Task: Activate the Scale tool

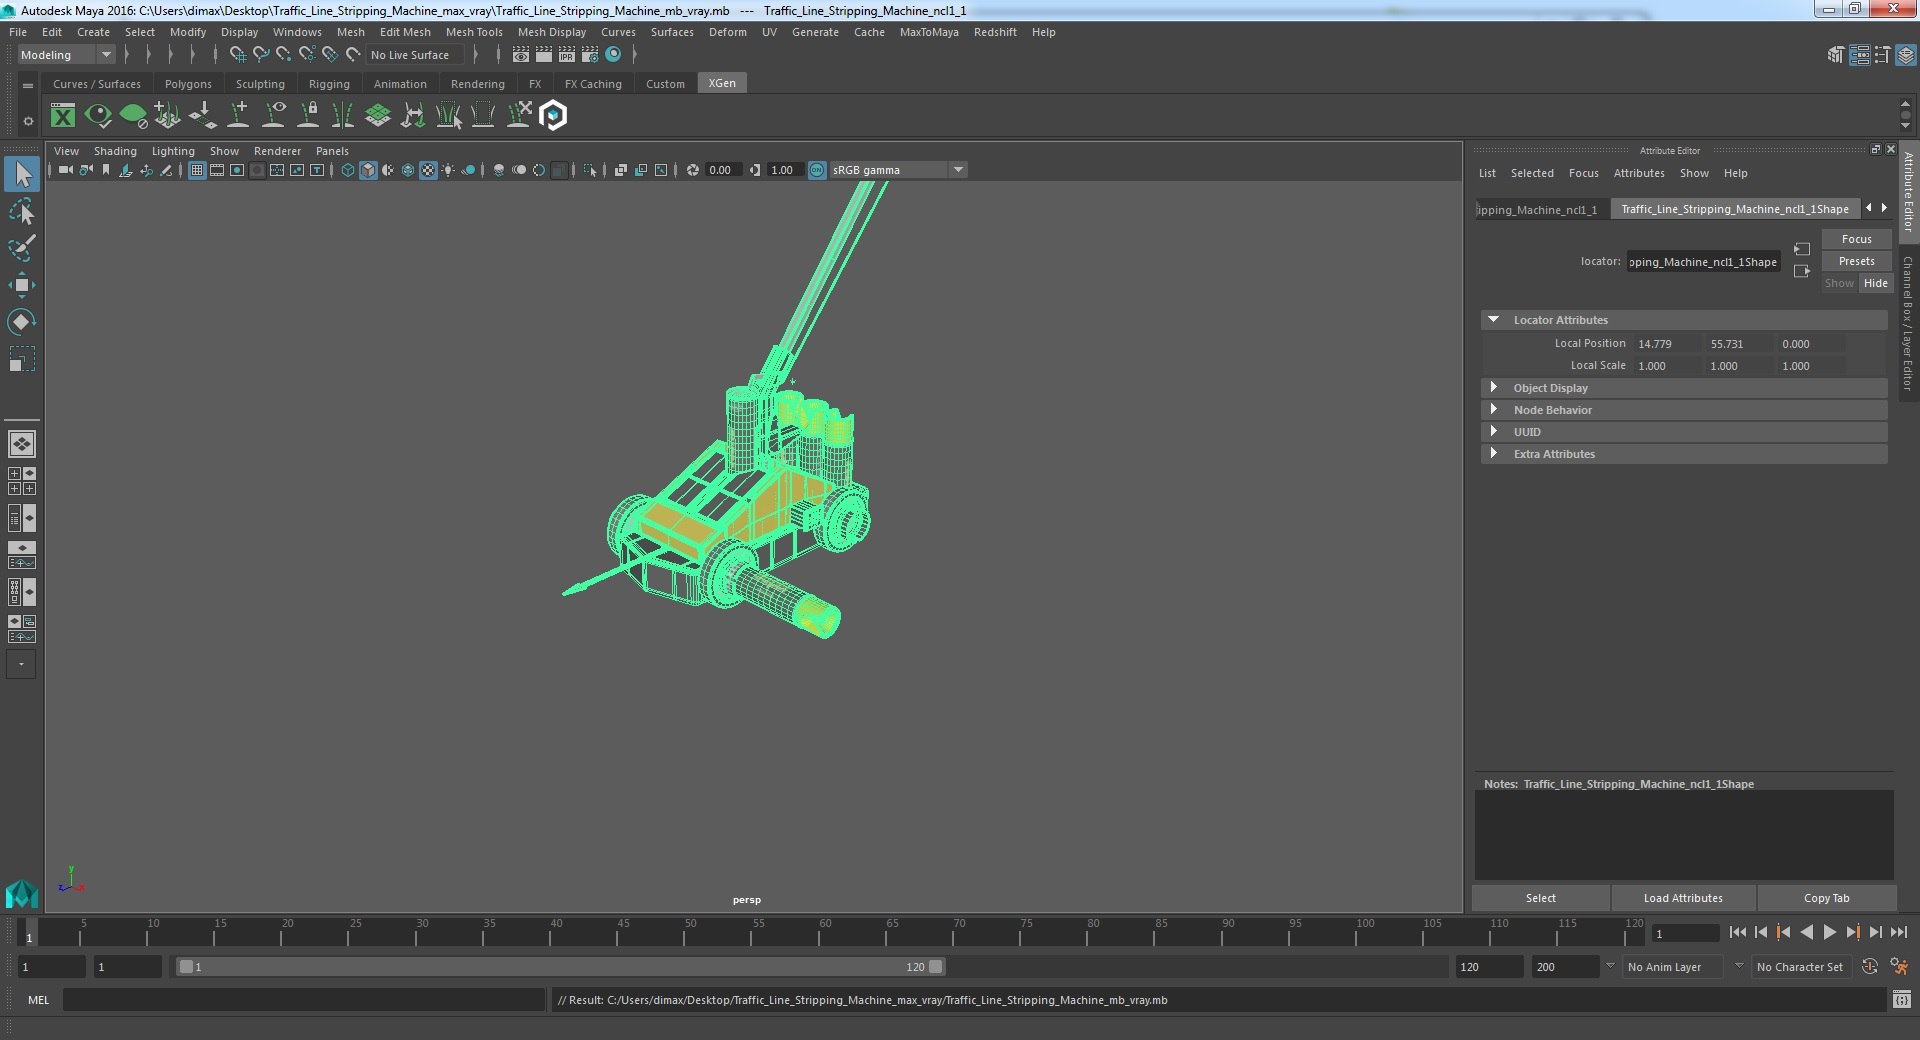Action: click(x=22, y=359)
